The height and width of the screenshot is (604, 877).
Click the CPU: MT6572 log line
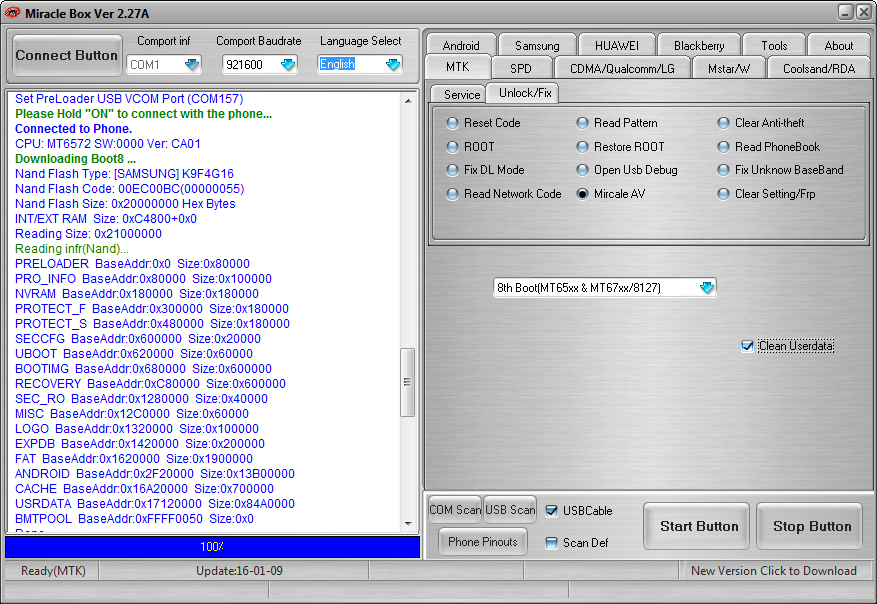coord(108,144)
